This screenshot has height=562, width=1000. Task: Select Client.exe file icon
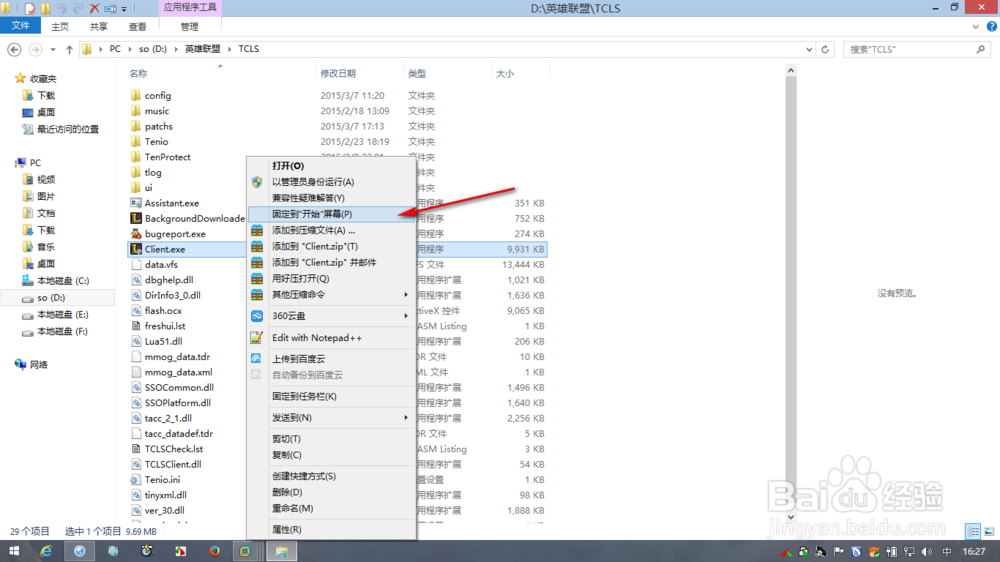click(136, 249)
